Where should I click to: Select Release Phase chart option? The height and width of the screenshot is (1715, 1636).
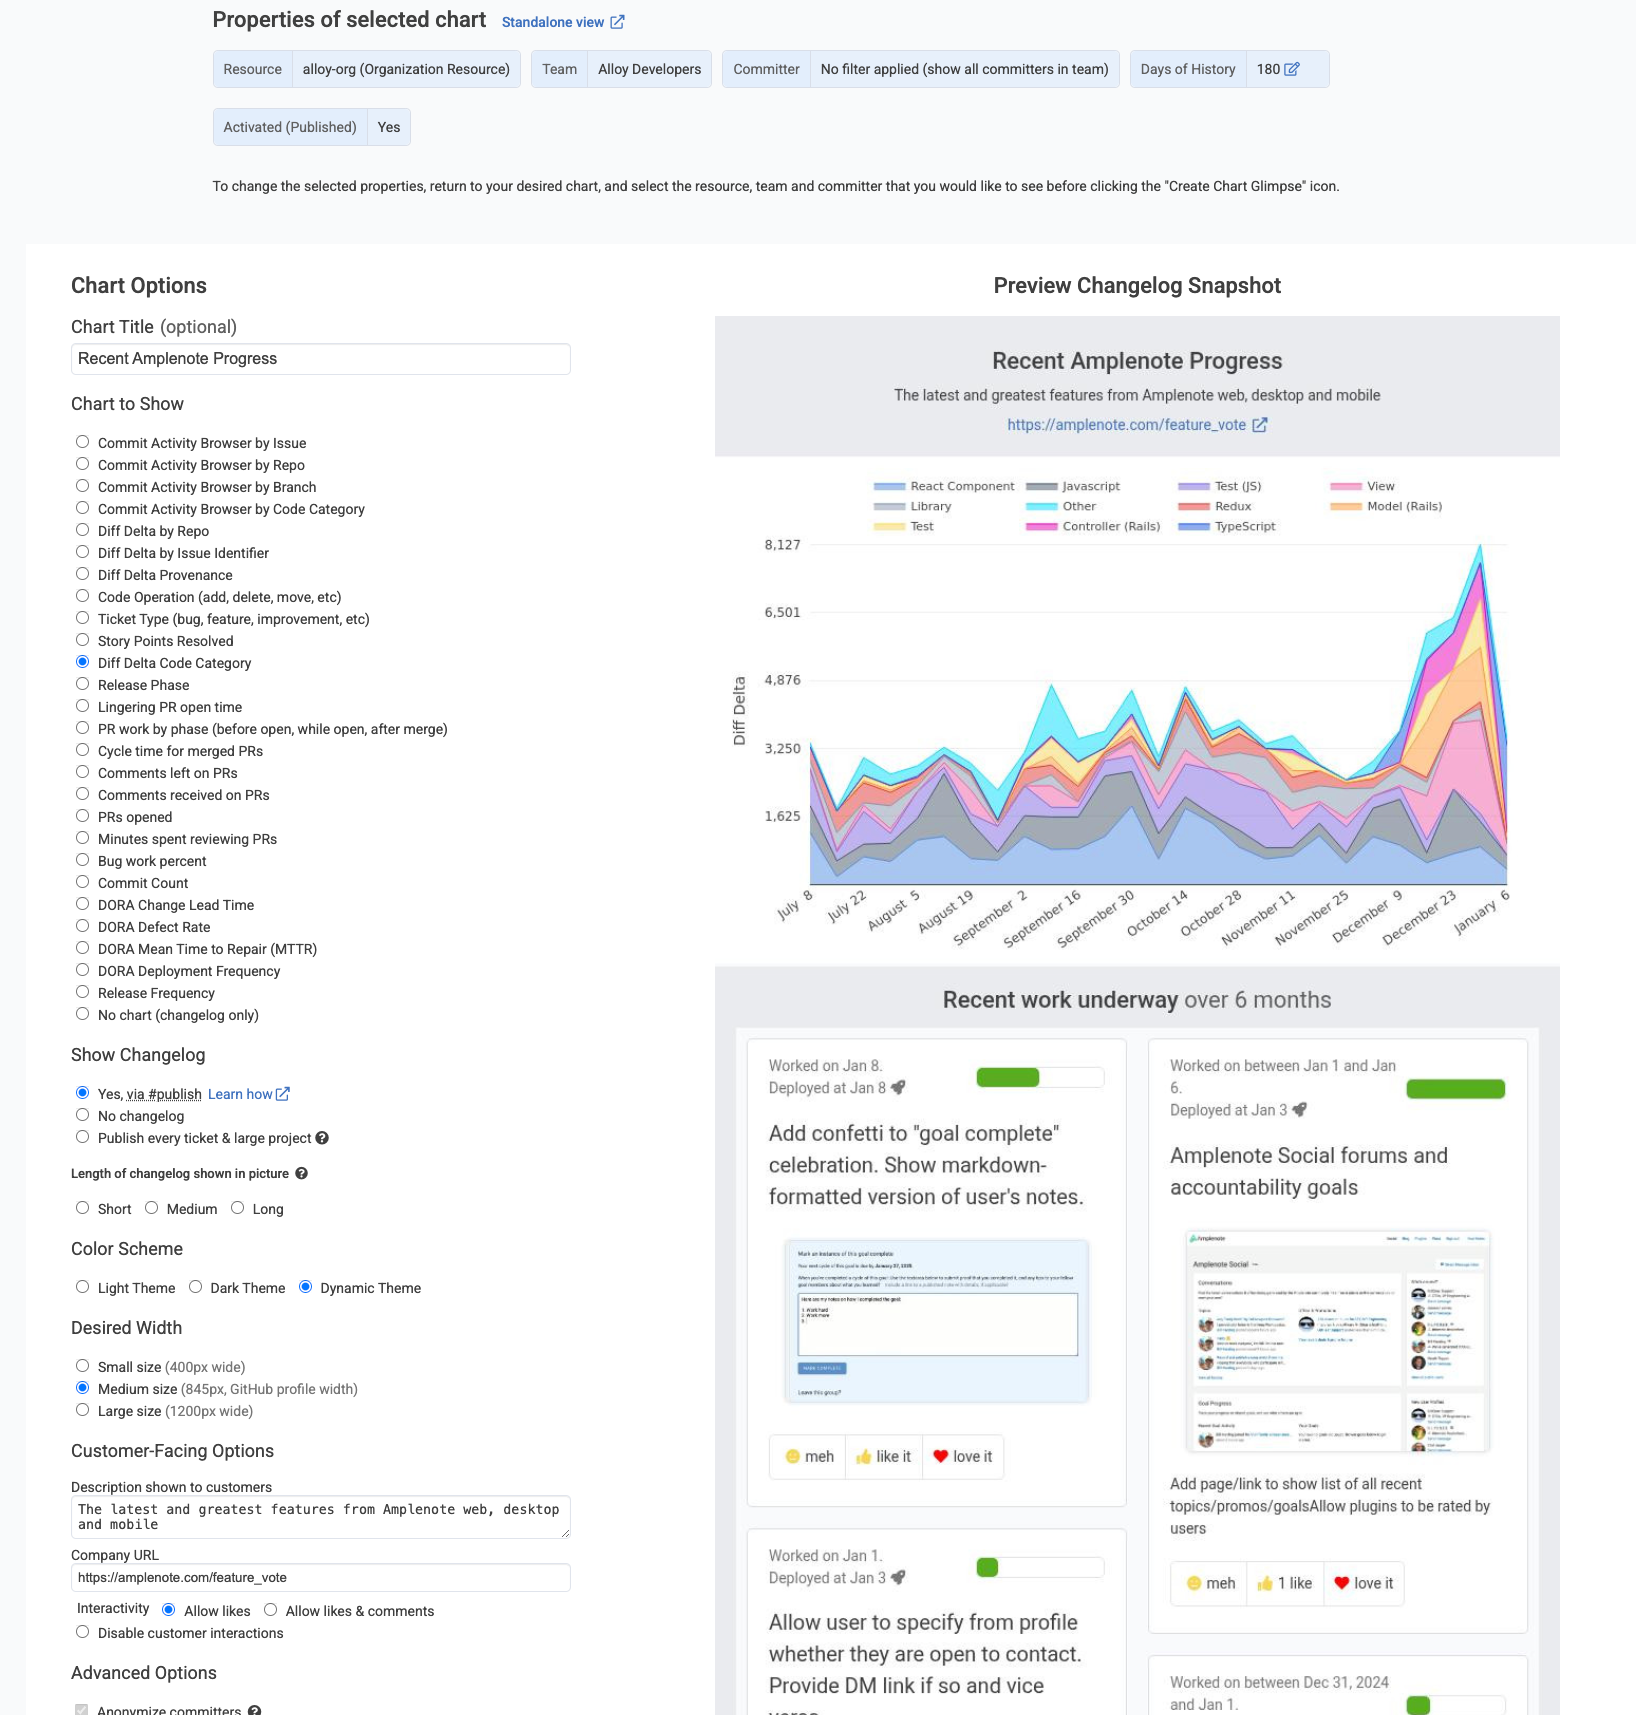83,684
